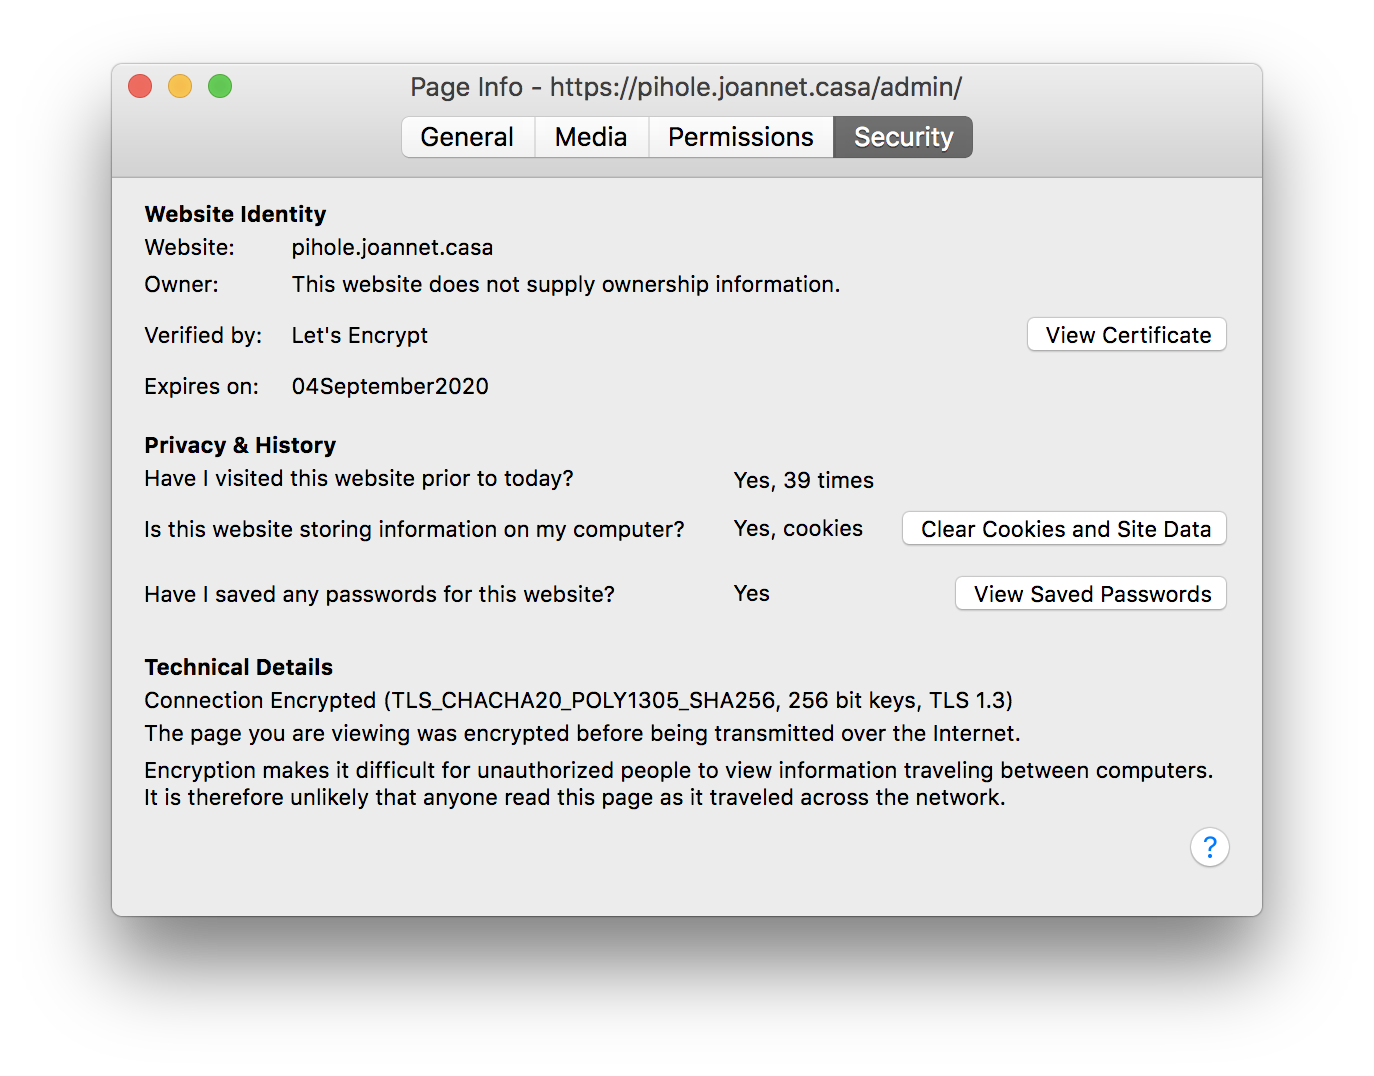Open the help question mark button
1374x1076 pixels.
click(x=1209, y=848)
